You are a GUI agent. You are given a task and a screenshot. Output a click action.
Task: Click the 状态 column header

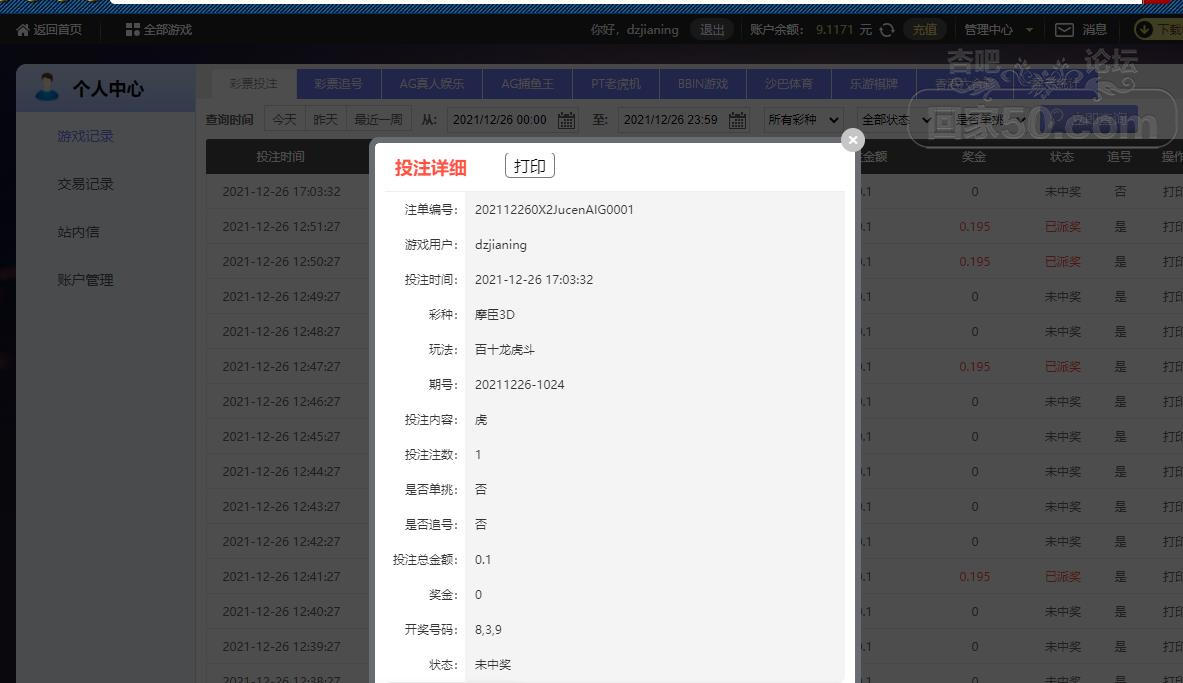[1062, 156]
